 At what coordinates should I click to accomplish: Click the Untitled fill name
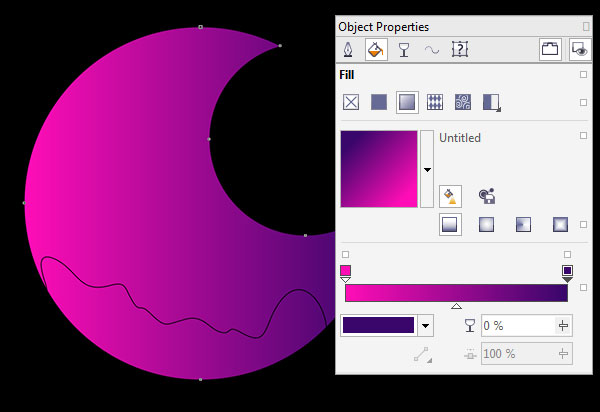pos(460,138)
